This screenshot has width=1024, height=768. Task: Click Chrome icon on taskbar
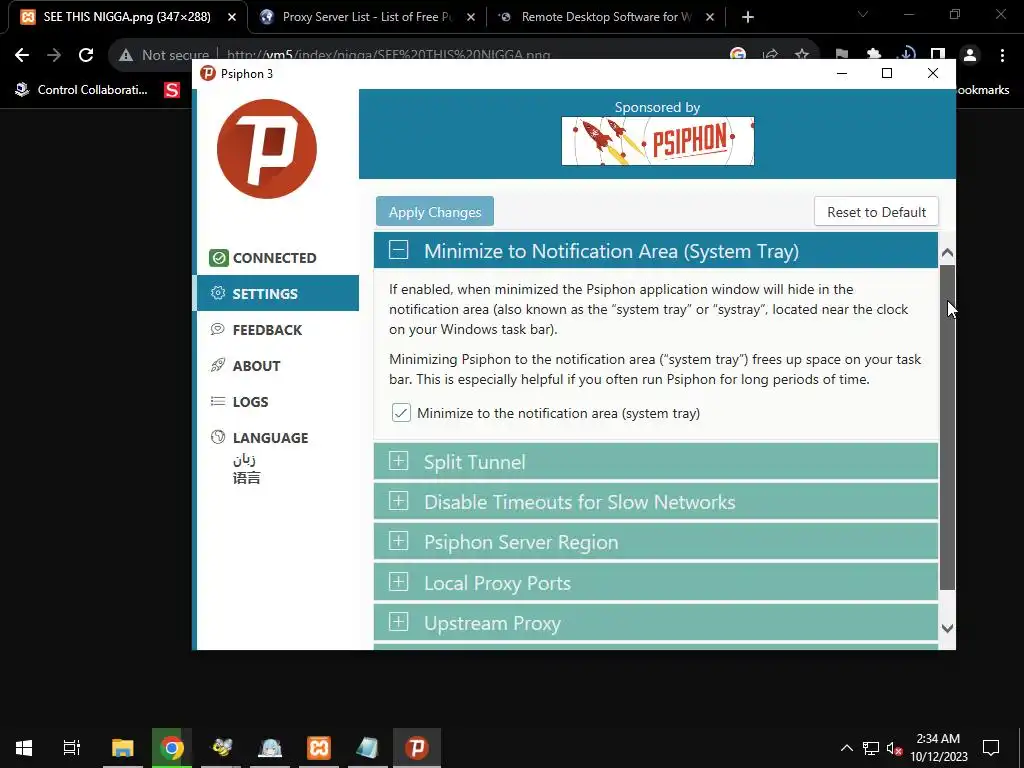tap(172, 748)
